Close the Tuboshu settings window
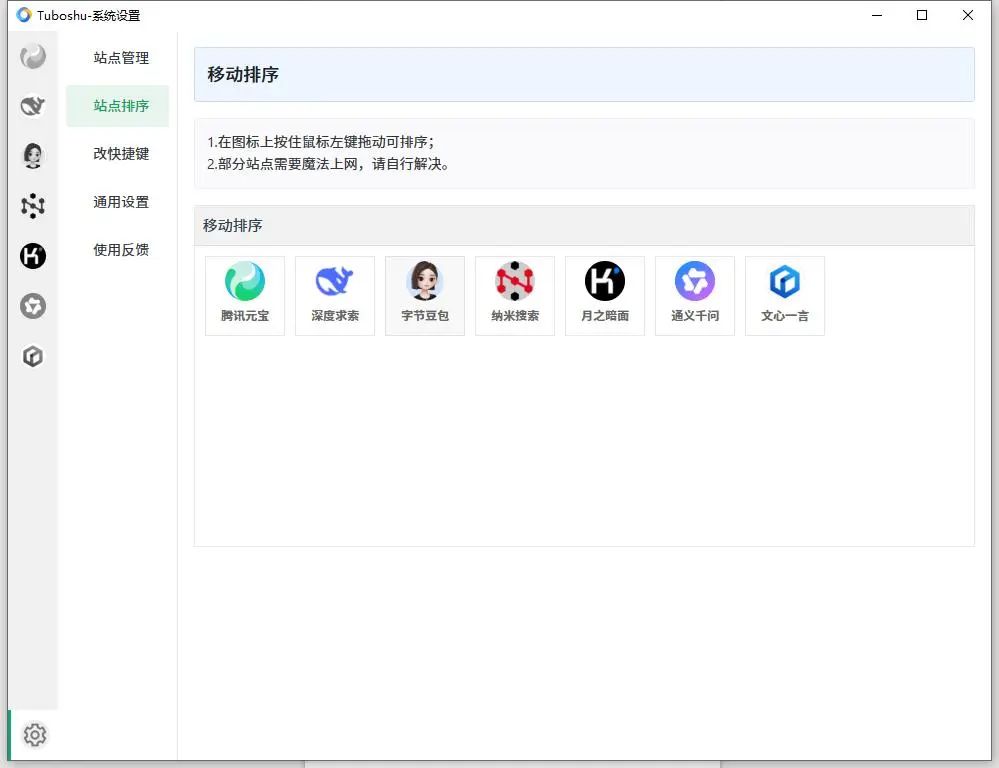This screenshot has height=768, width=999. (968, 15)
